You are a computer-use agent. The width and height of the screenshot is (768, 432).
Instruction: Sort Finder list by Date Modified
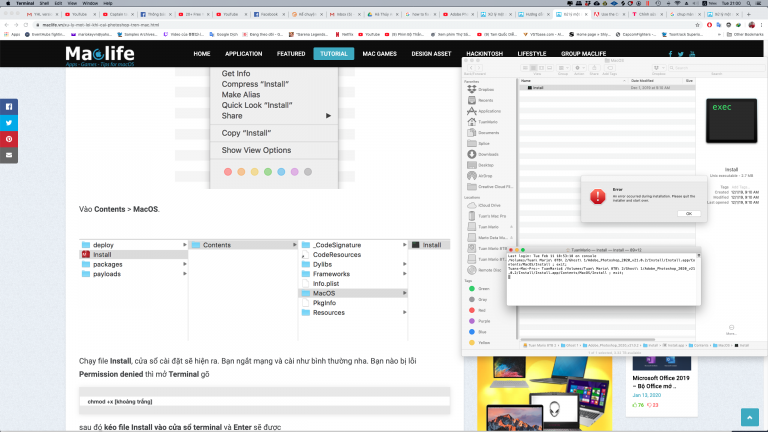(655, 81)
